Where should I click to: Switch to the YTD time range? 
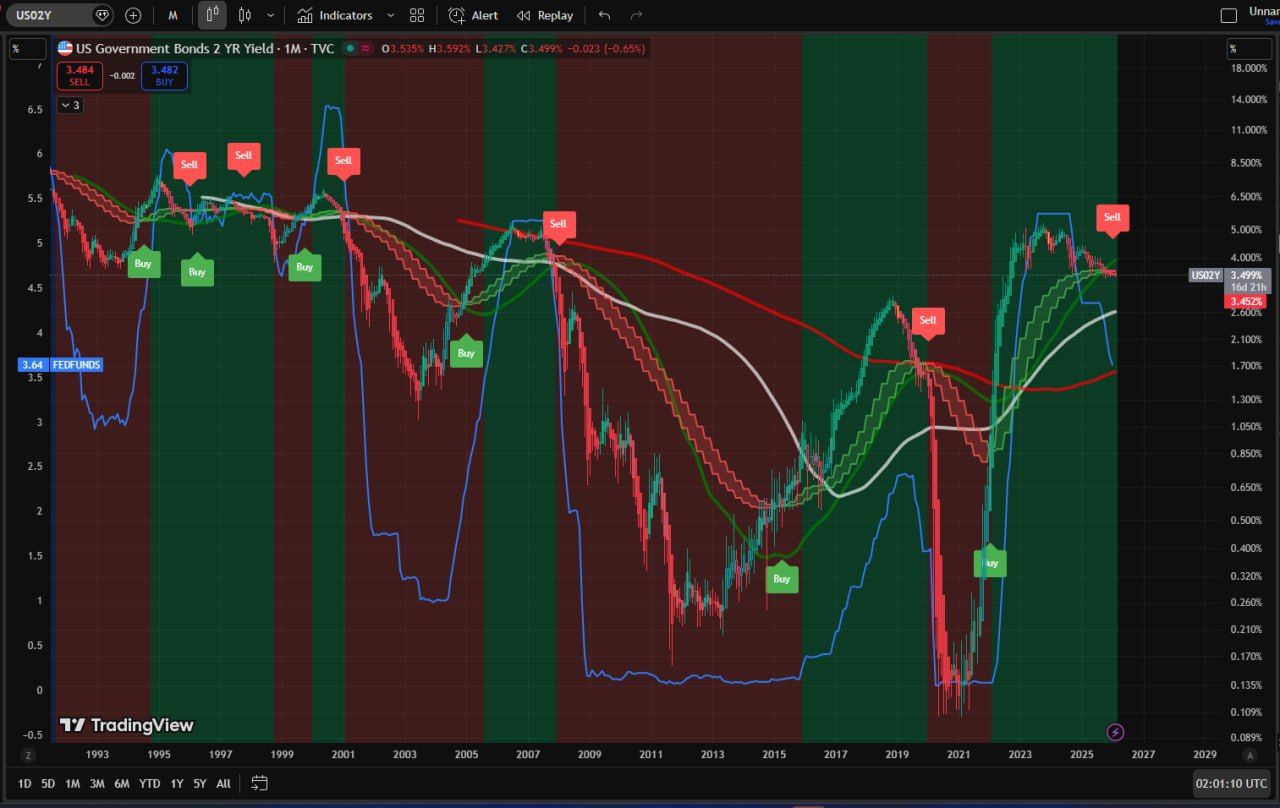(x=149, y=783)
